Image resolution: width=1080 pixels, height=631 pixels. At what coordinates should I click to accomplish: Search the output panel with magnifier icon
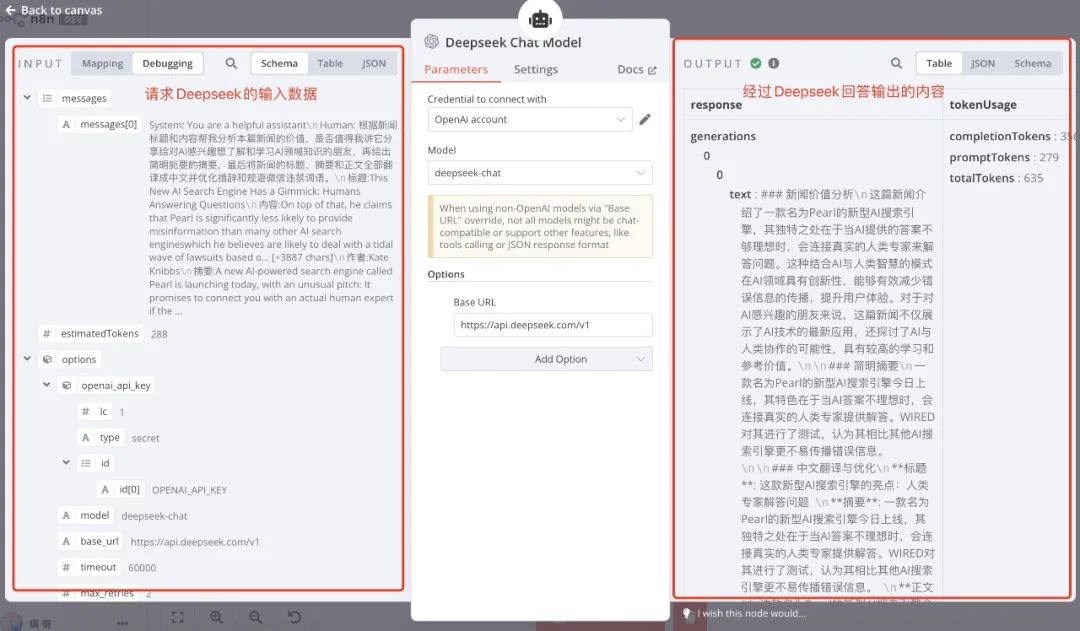click(x=896, y=63)
